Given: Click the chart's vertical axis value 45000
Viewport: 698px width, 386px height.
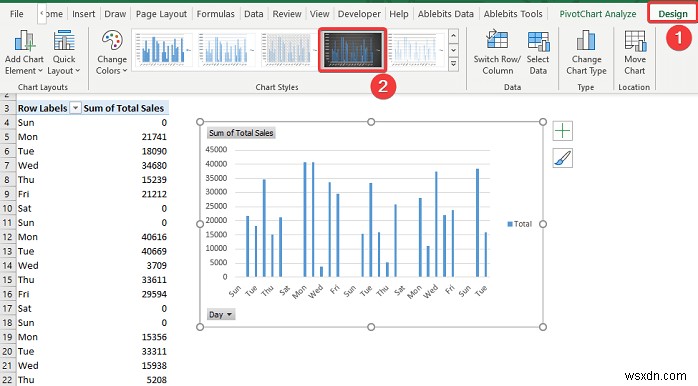Looking at the screenshot, I should click(x=216, y=150).
